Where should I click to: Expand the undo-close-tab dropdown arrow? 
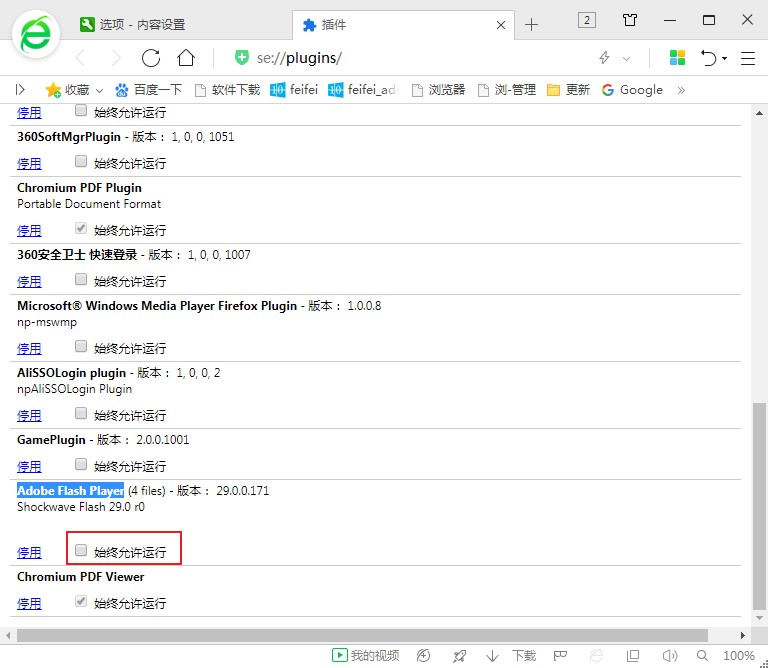pos(724,59)
